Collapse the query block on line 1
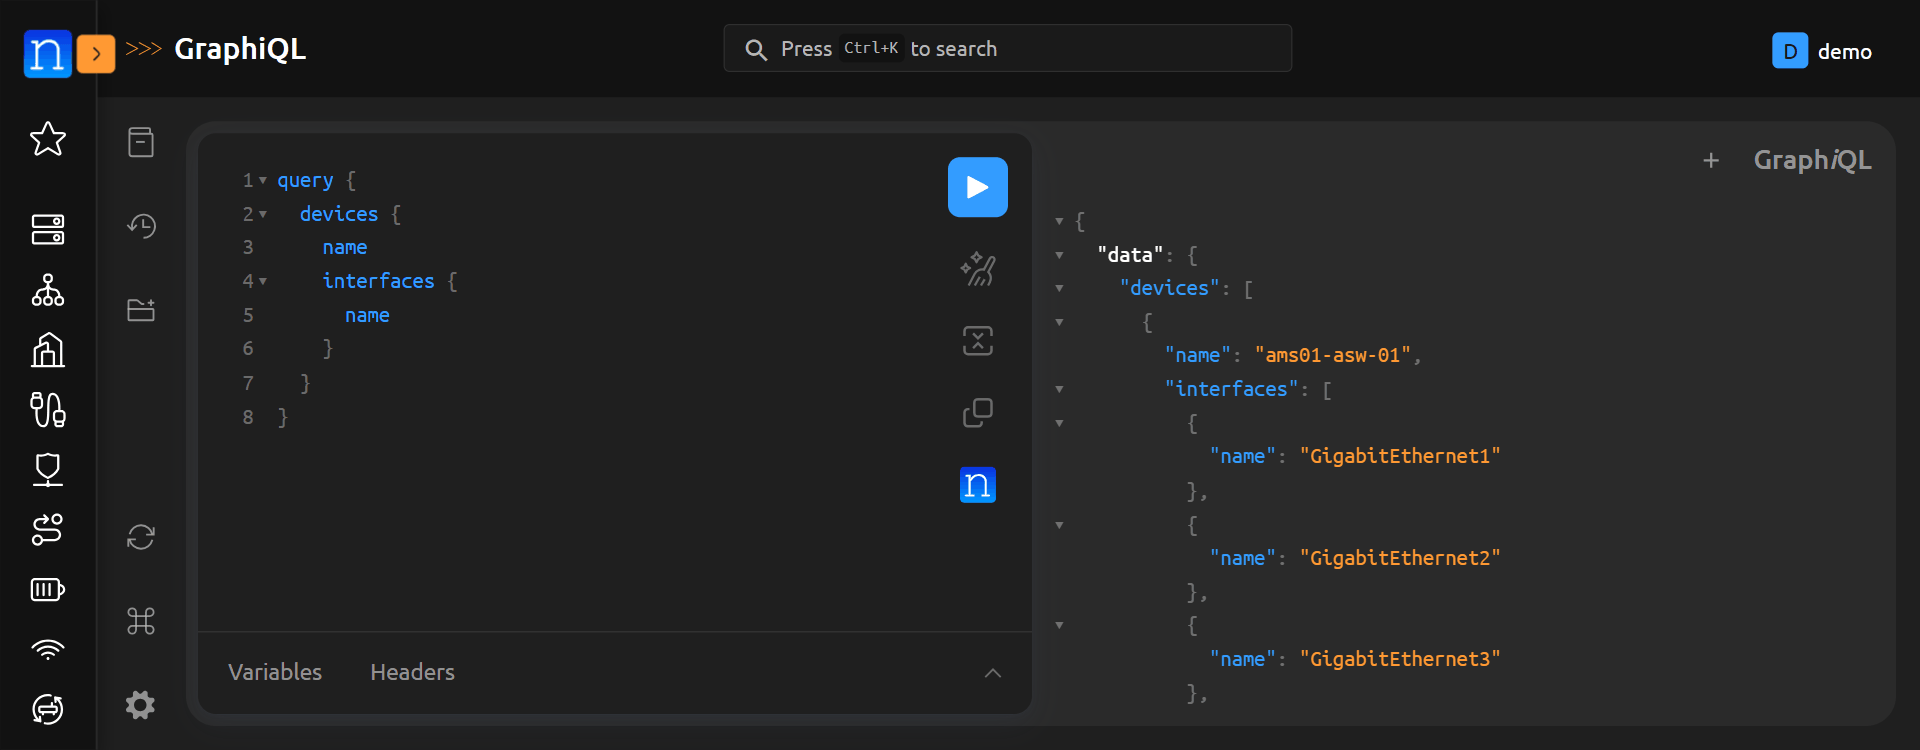 coord(263,181)
